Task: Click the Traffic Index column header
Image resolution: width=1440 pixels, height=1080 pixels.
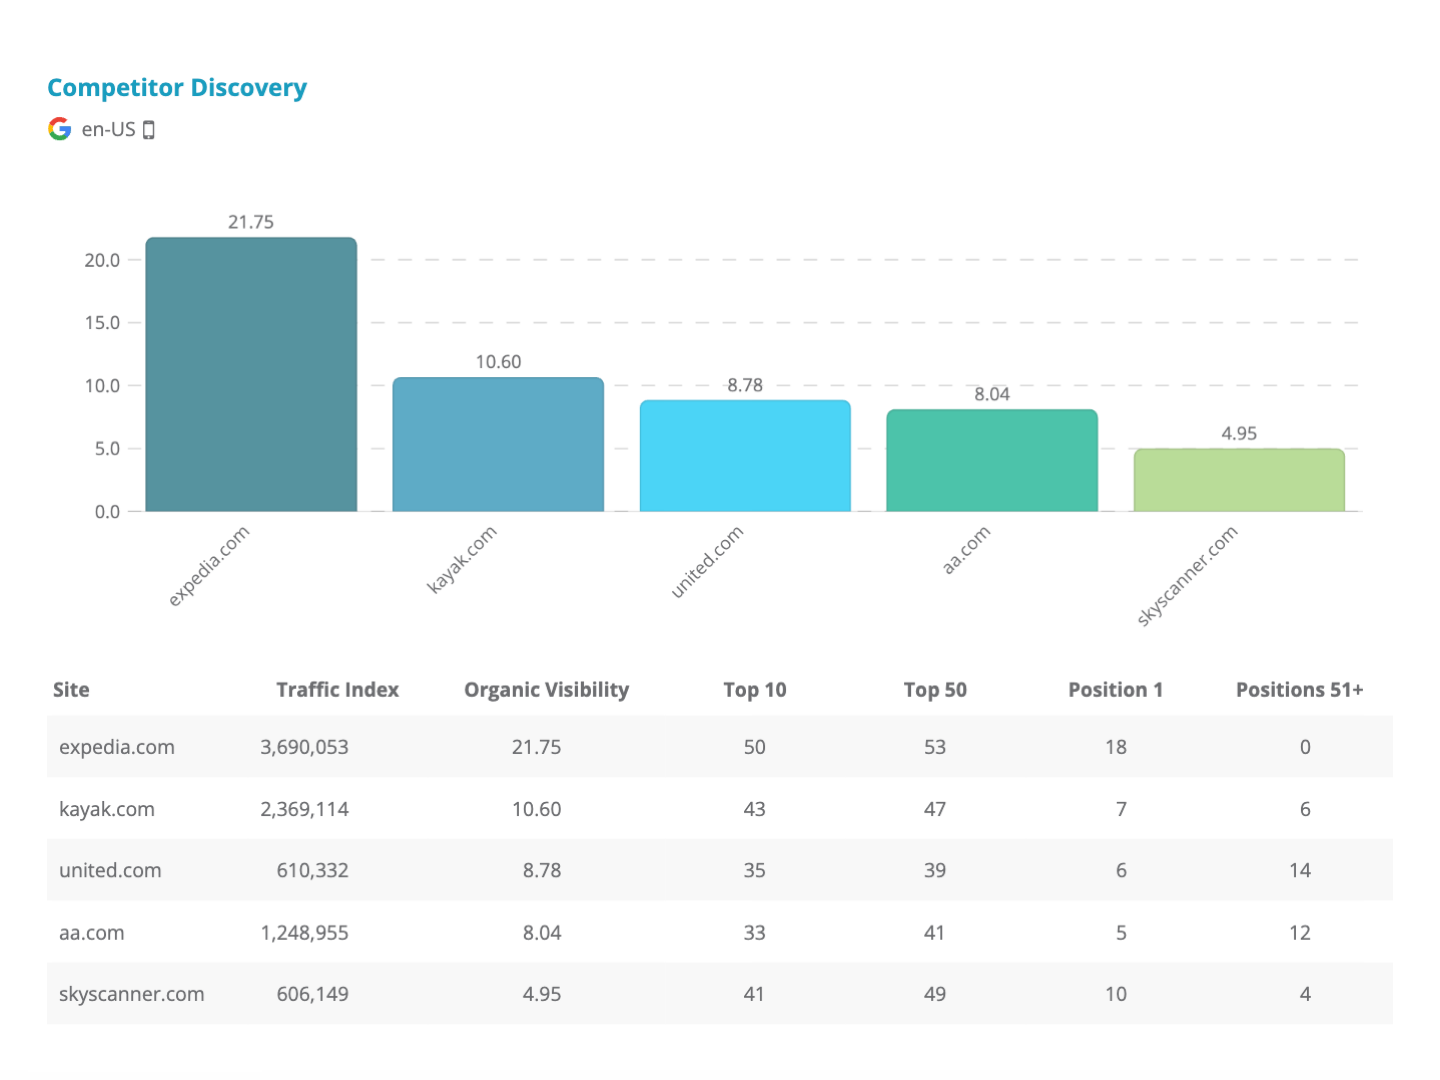Action: [337, 690]
